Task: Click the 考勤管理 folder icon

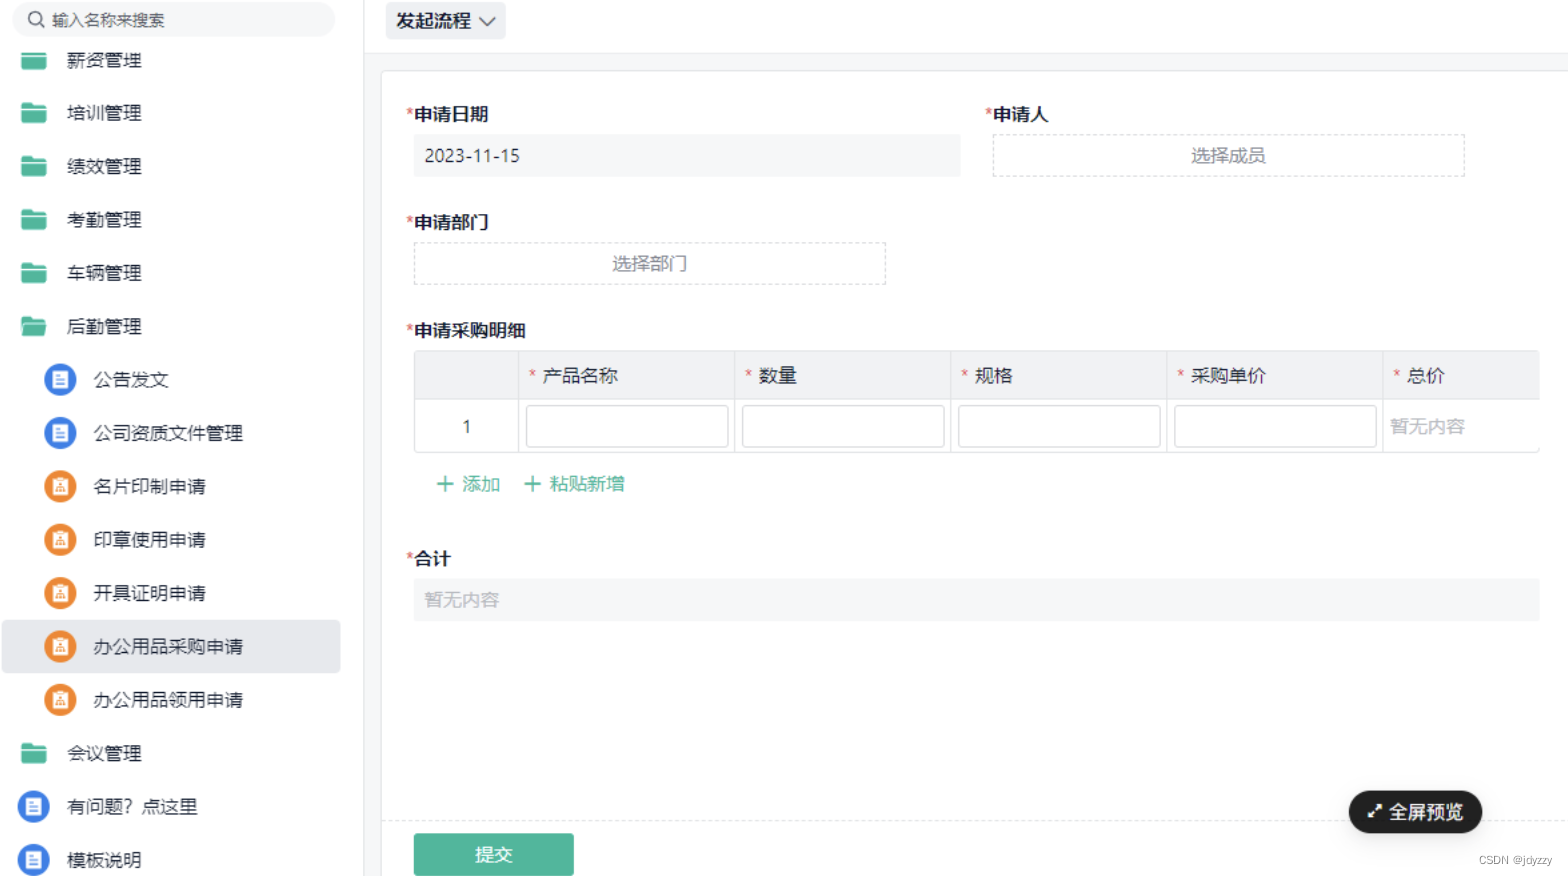Action: [x=34, y=219]
